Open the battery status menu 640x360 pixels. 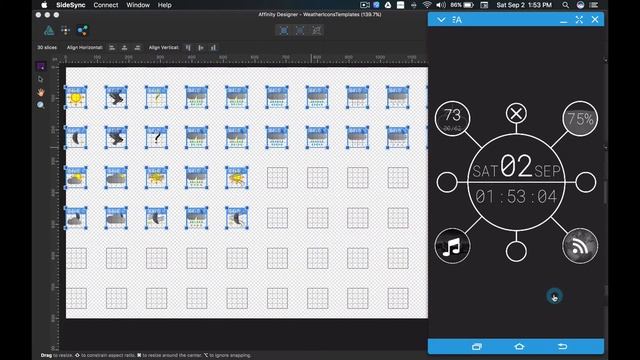462,5
